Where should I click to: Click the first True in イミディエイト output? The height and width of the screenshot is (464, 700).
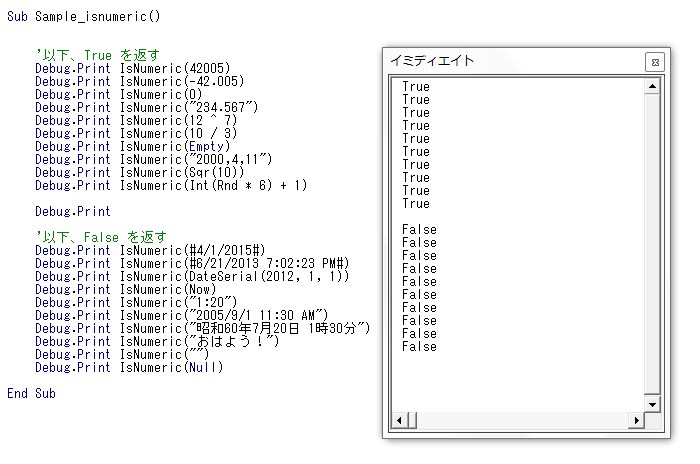(416, 86)
